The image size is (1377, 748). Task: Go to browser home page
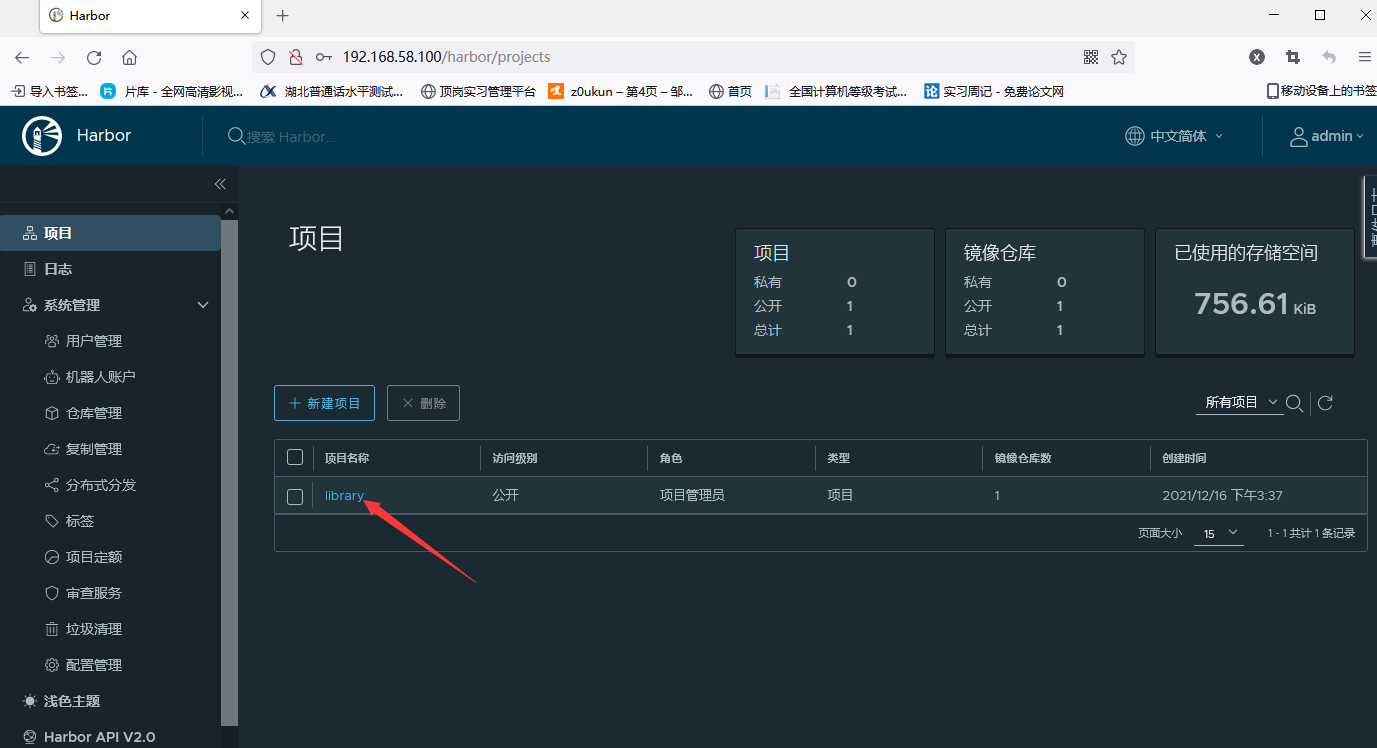pos(129,57)
